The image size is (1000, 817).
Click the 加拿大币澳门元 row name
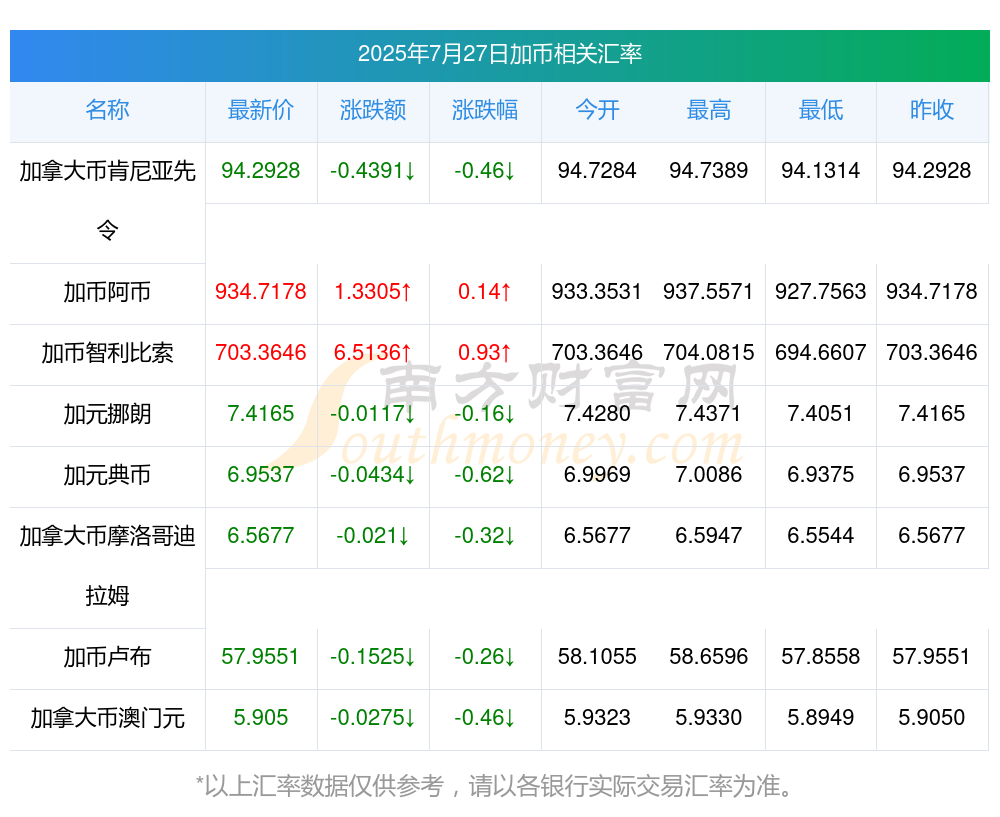click(x=107, y=718)
